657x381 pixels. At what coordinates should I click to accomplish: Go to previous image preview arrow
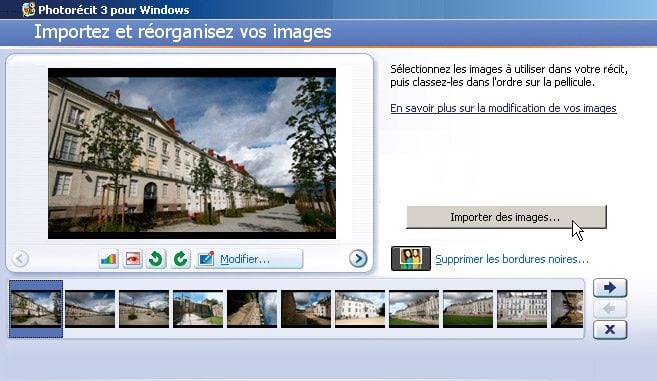pyautogui.click(x=20, y=258)
